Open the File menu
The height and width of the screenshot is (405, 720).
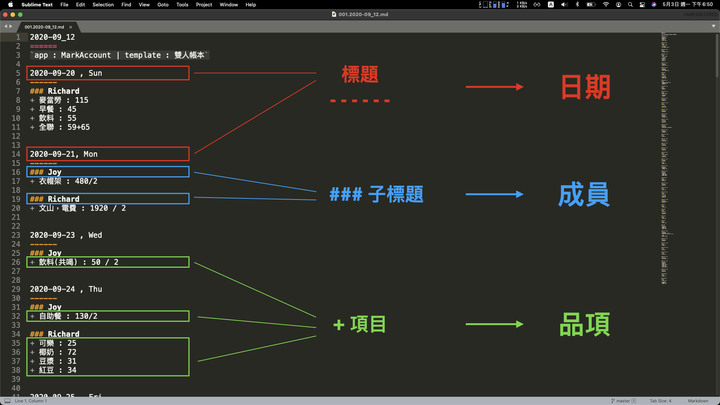point(64,5)
